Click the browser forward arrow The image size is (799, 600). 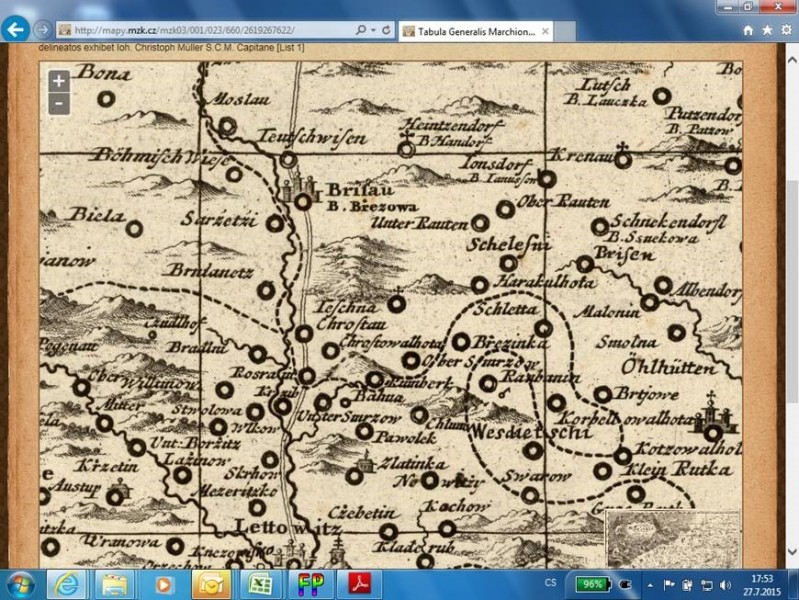[43, 30]
